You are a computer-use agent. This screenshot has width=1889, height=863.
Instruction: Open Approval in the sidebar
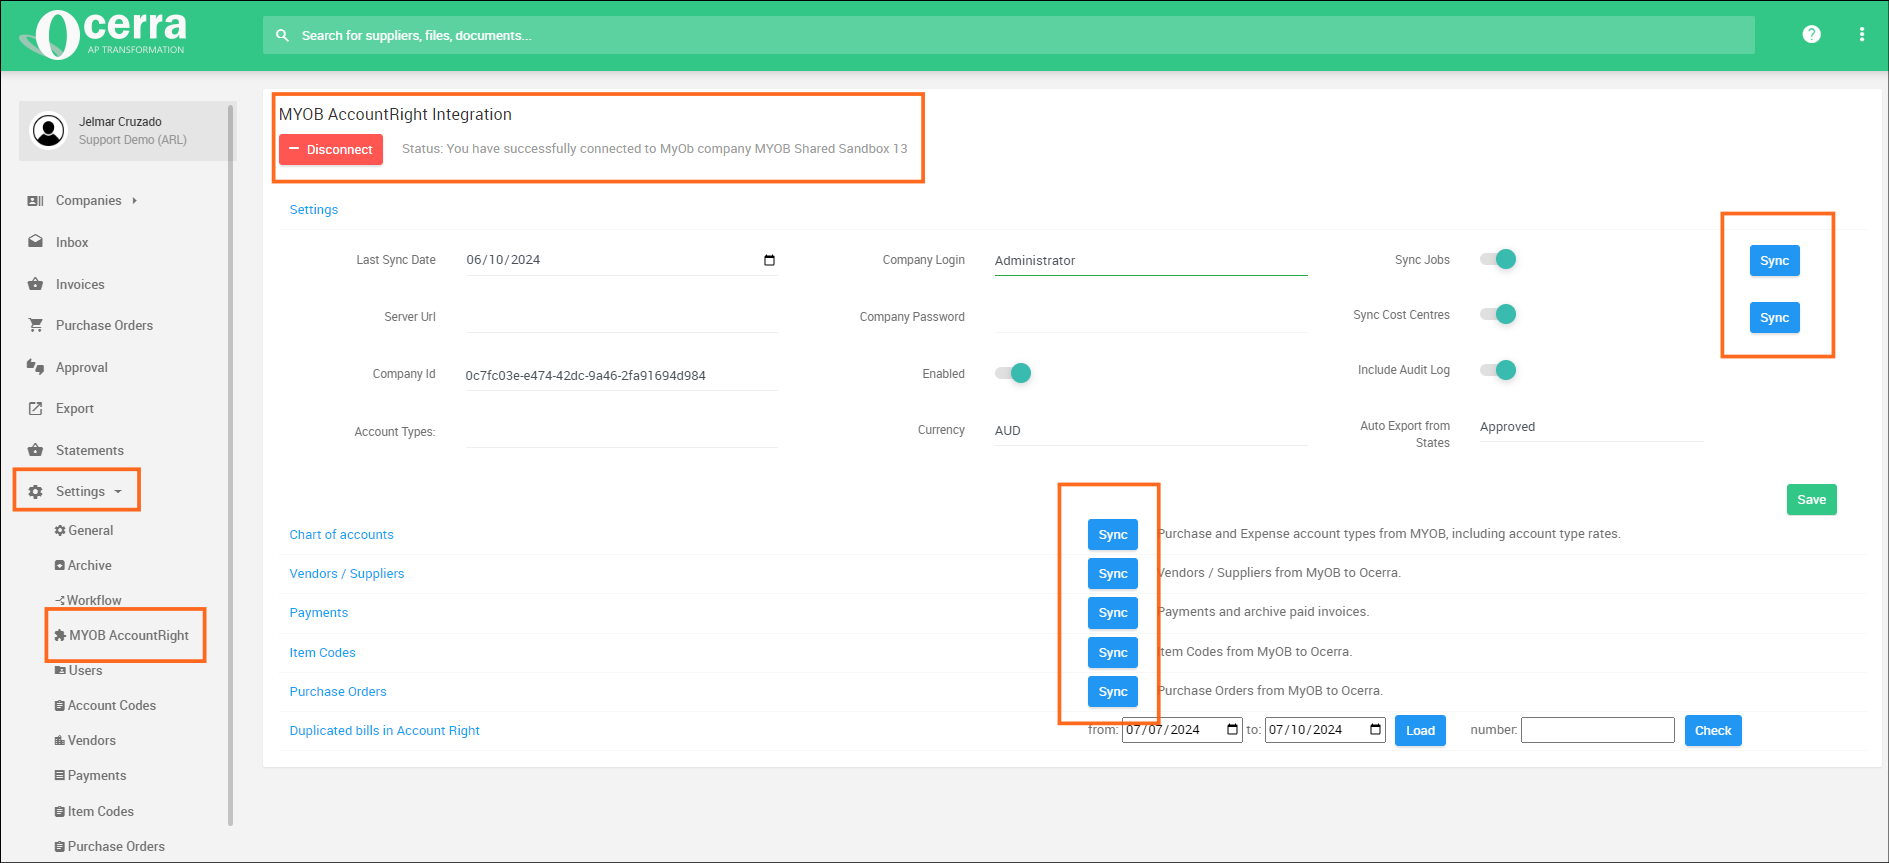point(82,367)
